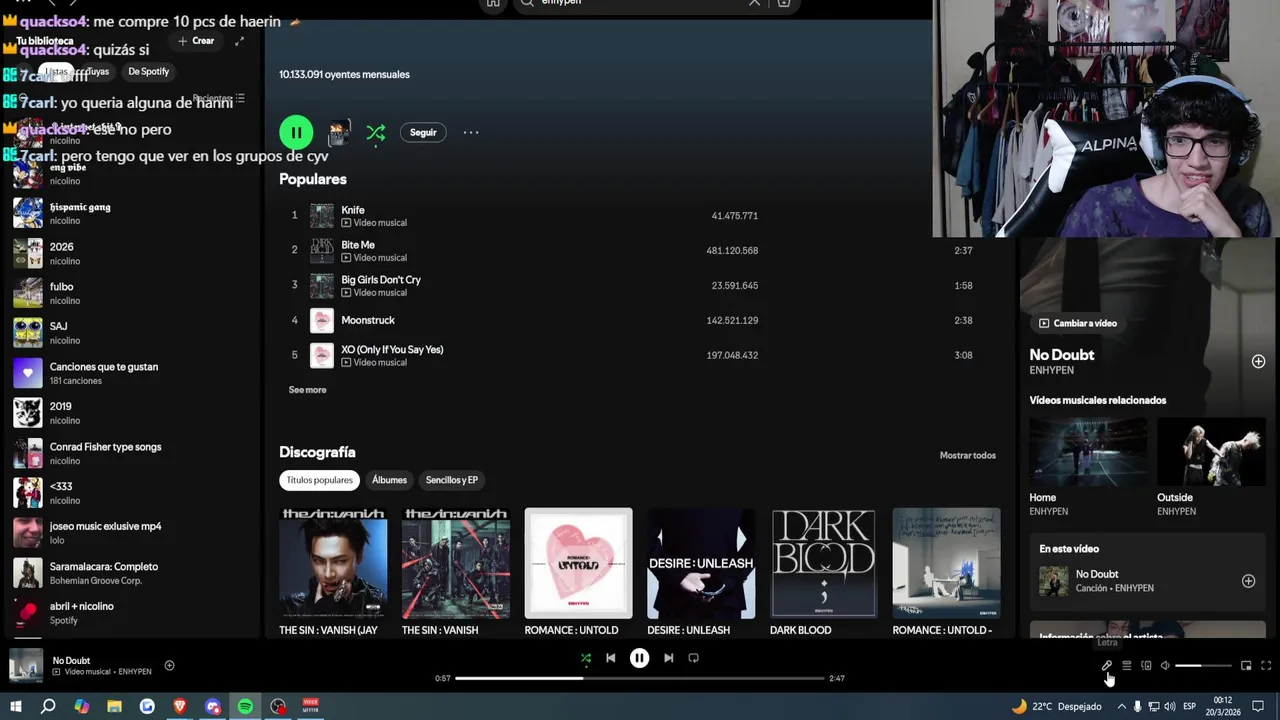Expand the popular tracks with See more
Viewport: 1280px width, 720px height.
pyautogui.click(x=307, y=390)
